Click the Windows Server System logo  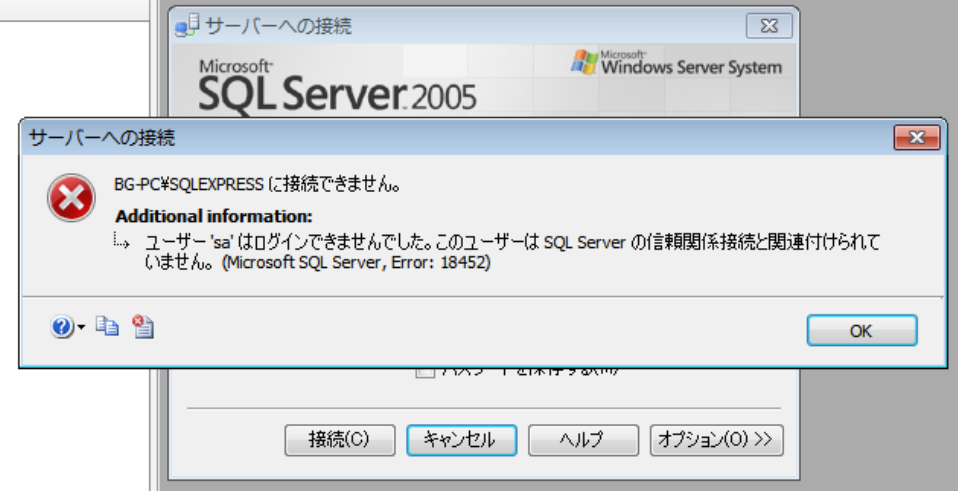coord(676,63)
